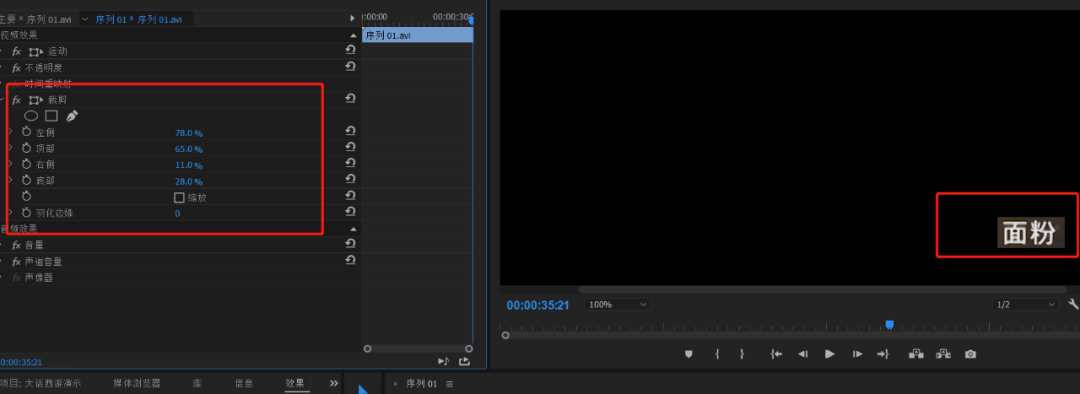Select the 序列 01.avi clip bar in effect timeline
Image resolution: width=1080 pixels, height=394 pixels.
418,35
